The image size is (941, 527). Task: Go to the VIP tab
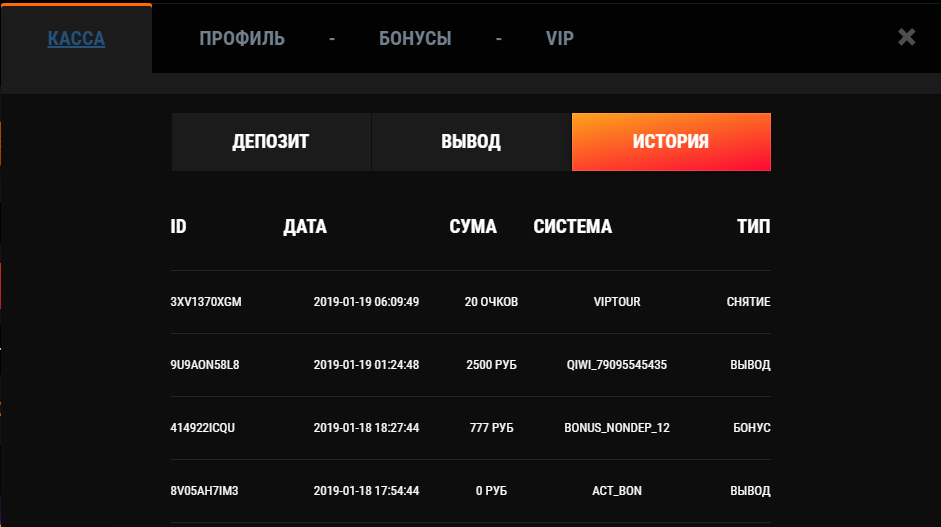coord(560,39)
